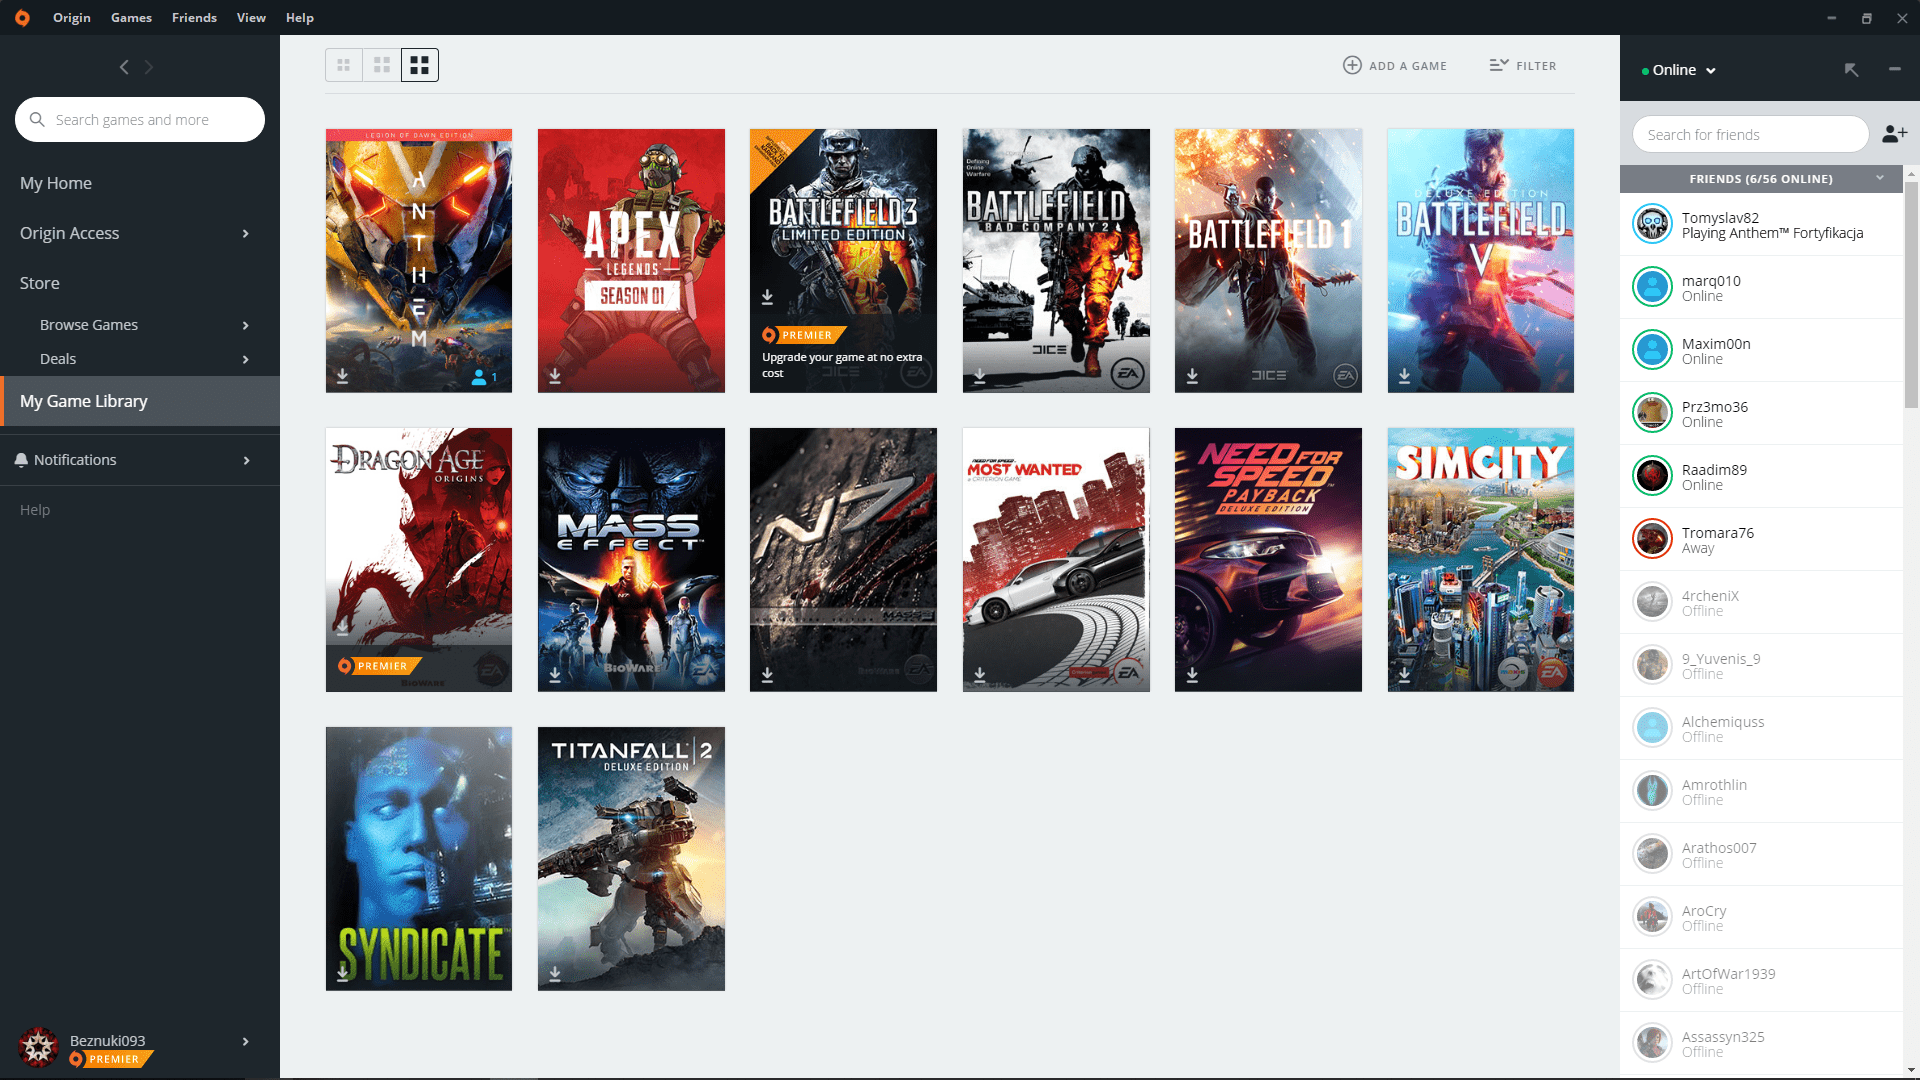Viewport: 1920px width, 1080px height.
Task: Click download icon on NFS Payback tile
Action: [1192, 675]
